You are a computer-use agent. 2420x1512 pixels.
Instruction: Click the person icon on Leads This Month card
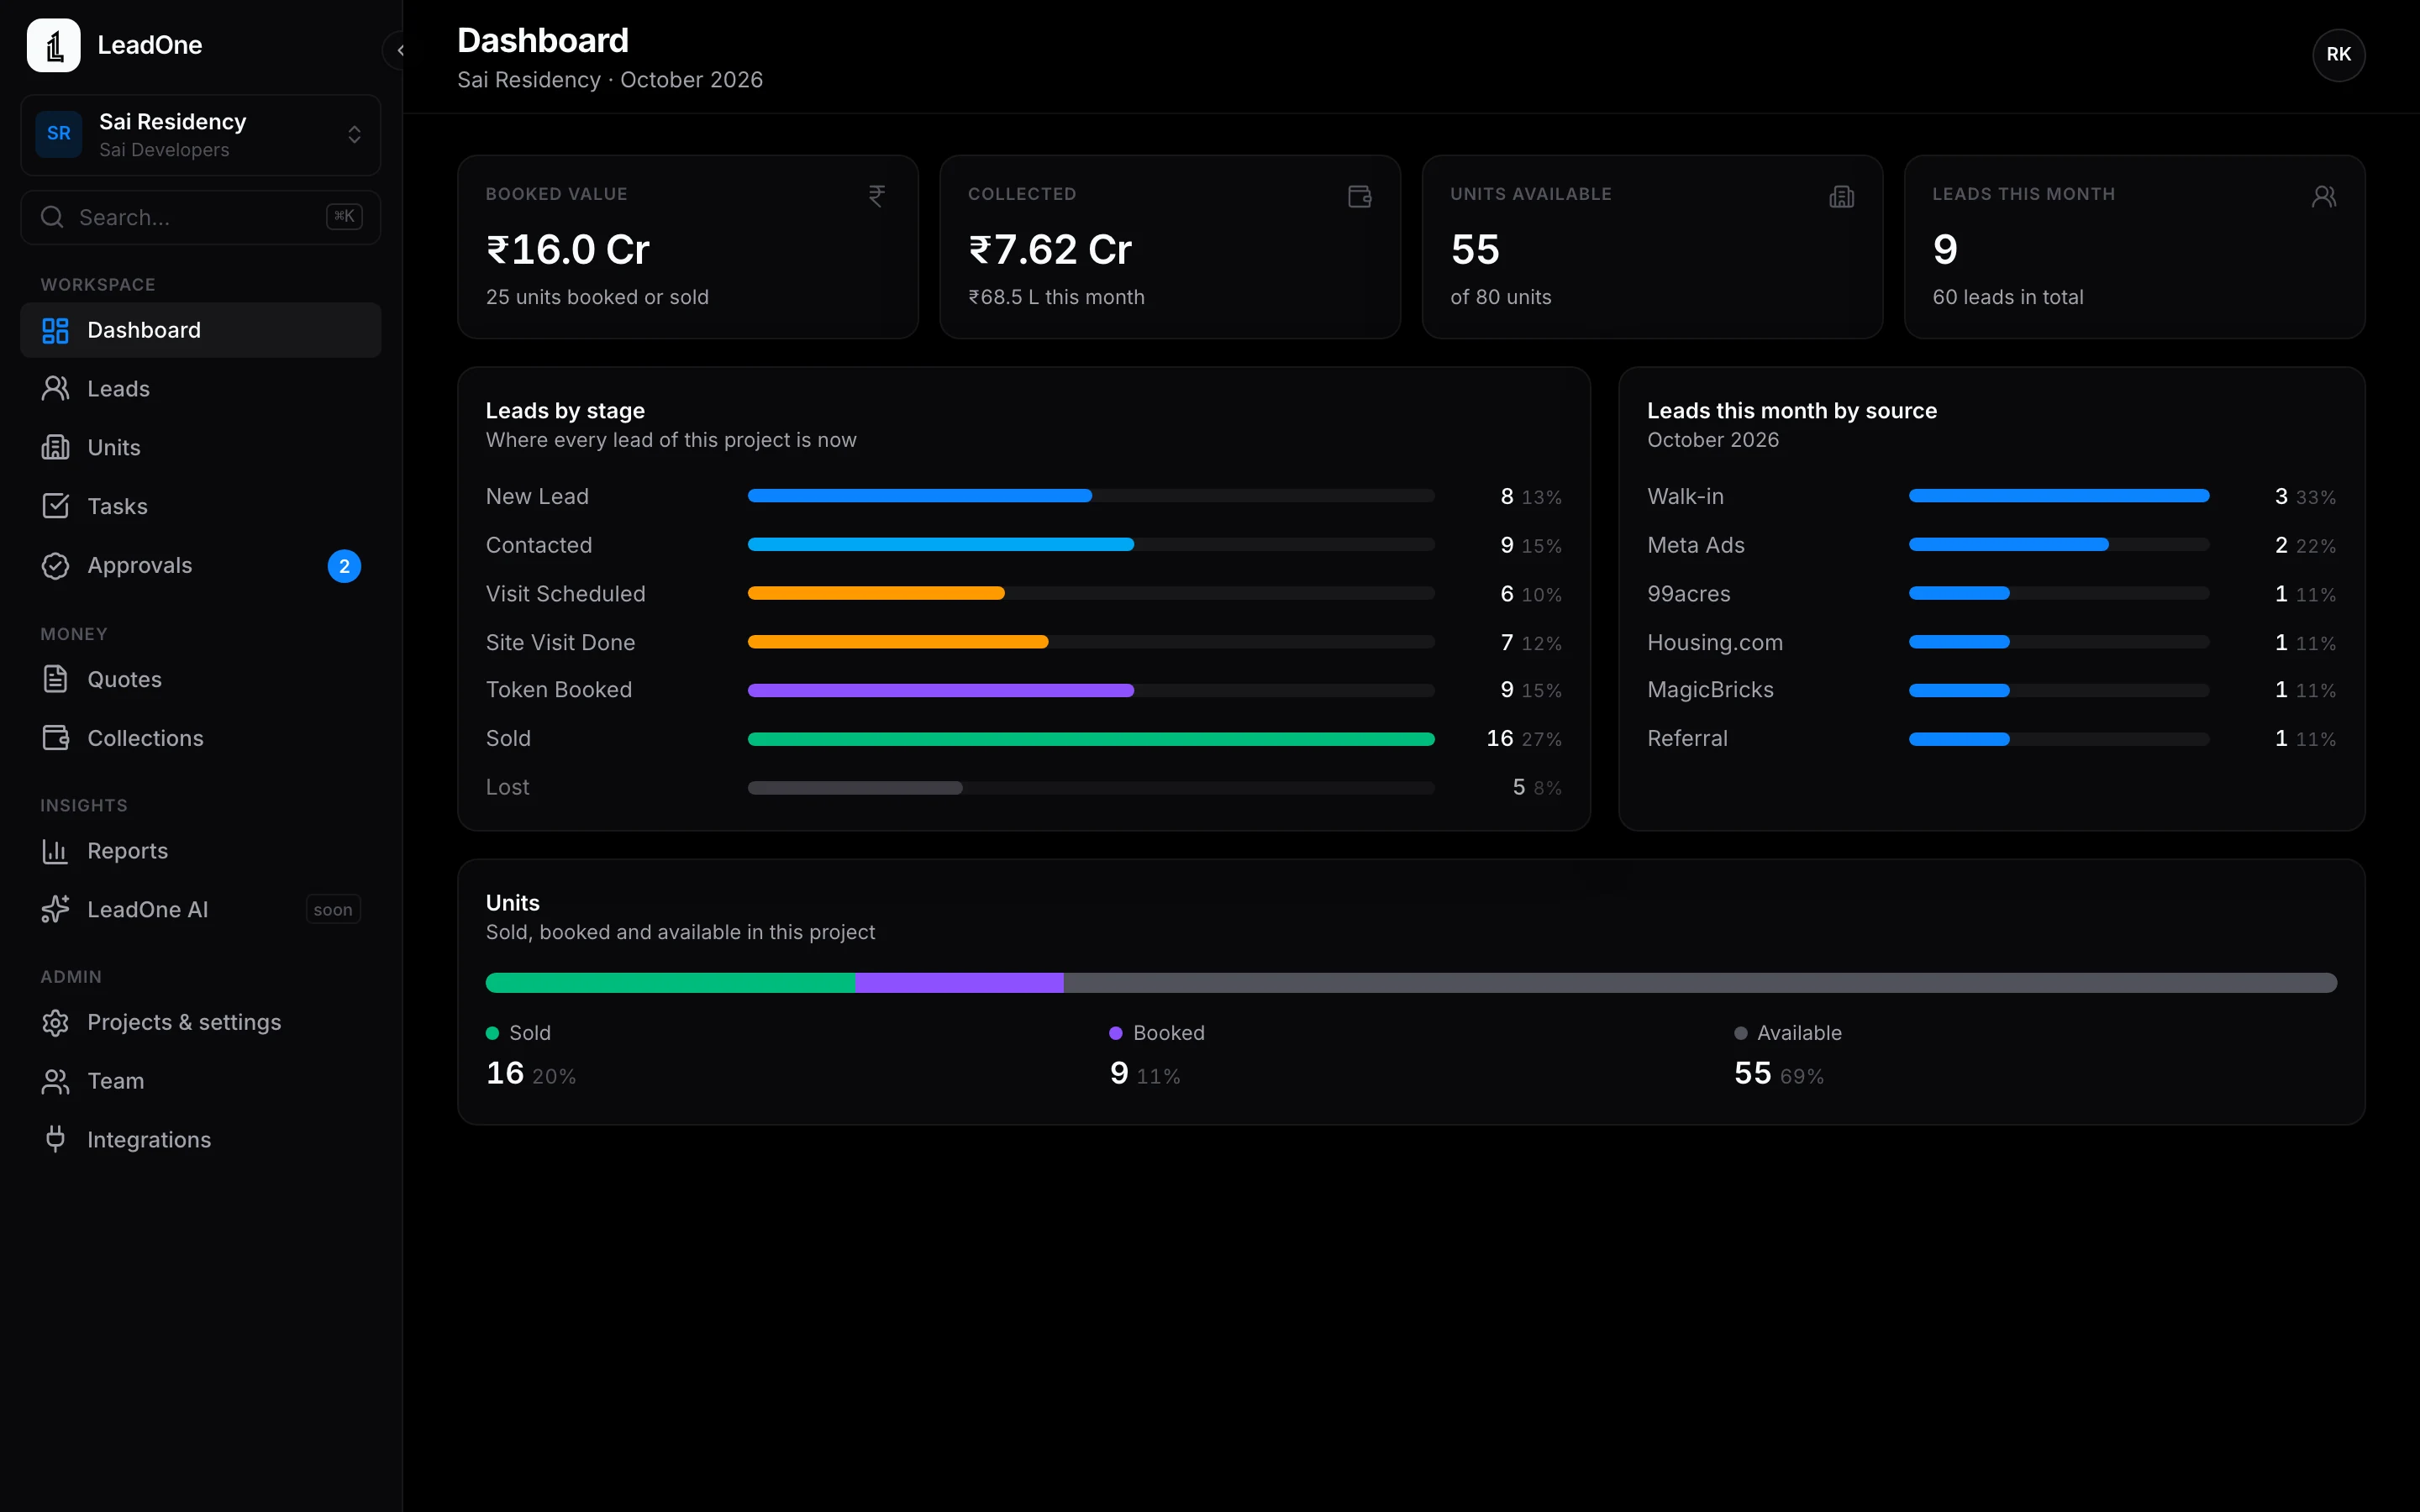coord(2323,196)
